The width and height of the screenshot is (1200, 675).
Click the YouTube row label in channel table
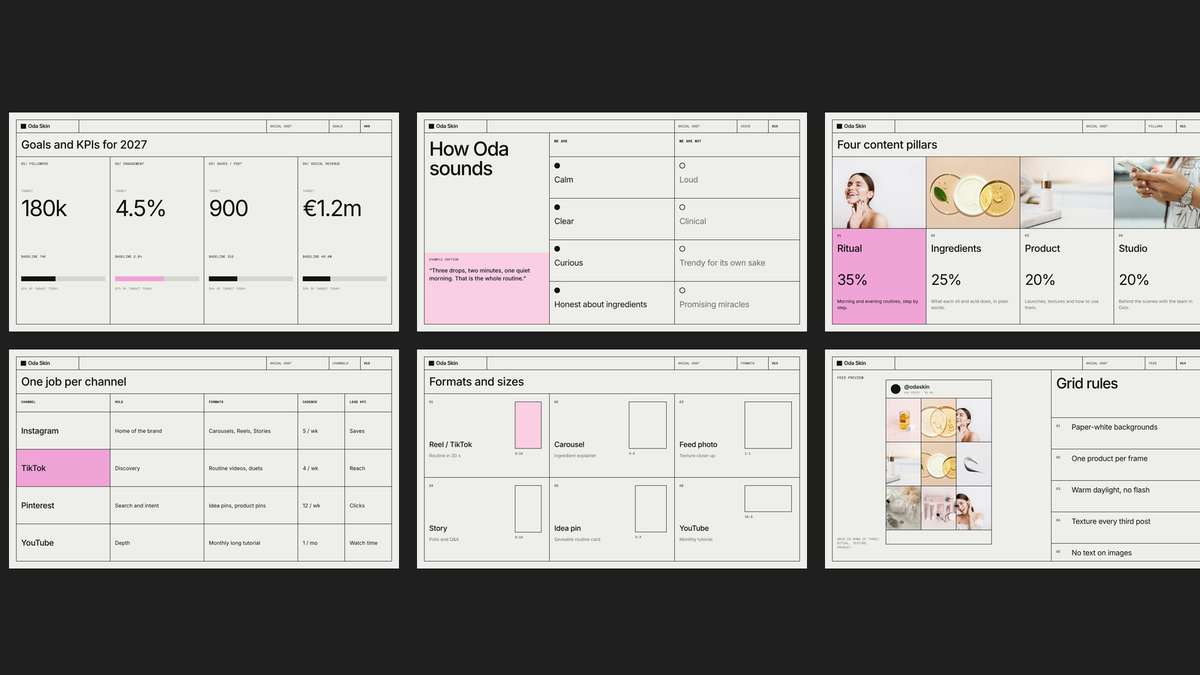[38, 543]
